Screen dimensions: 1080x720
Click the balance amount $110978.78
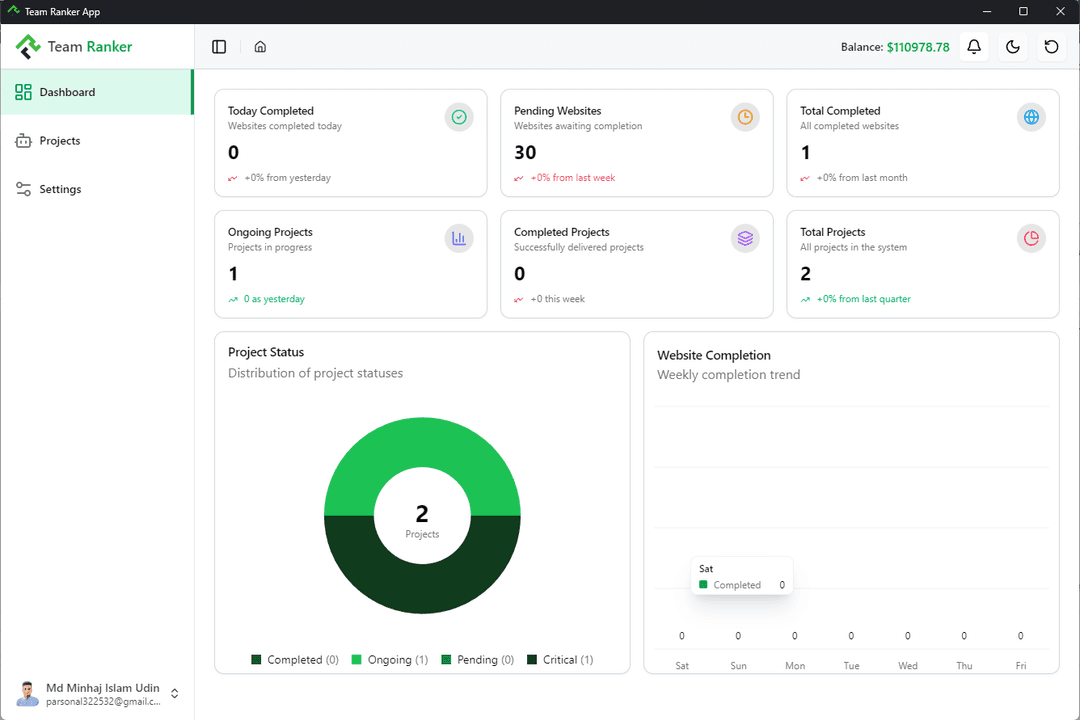pos(917,47)
